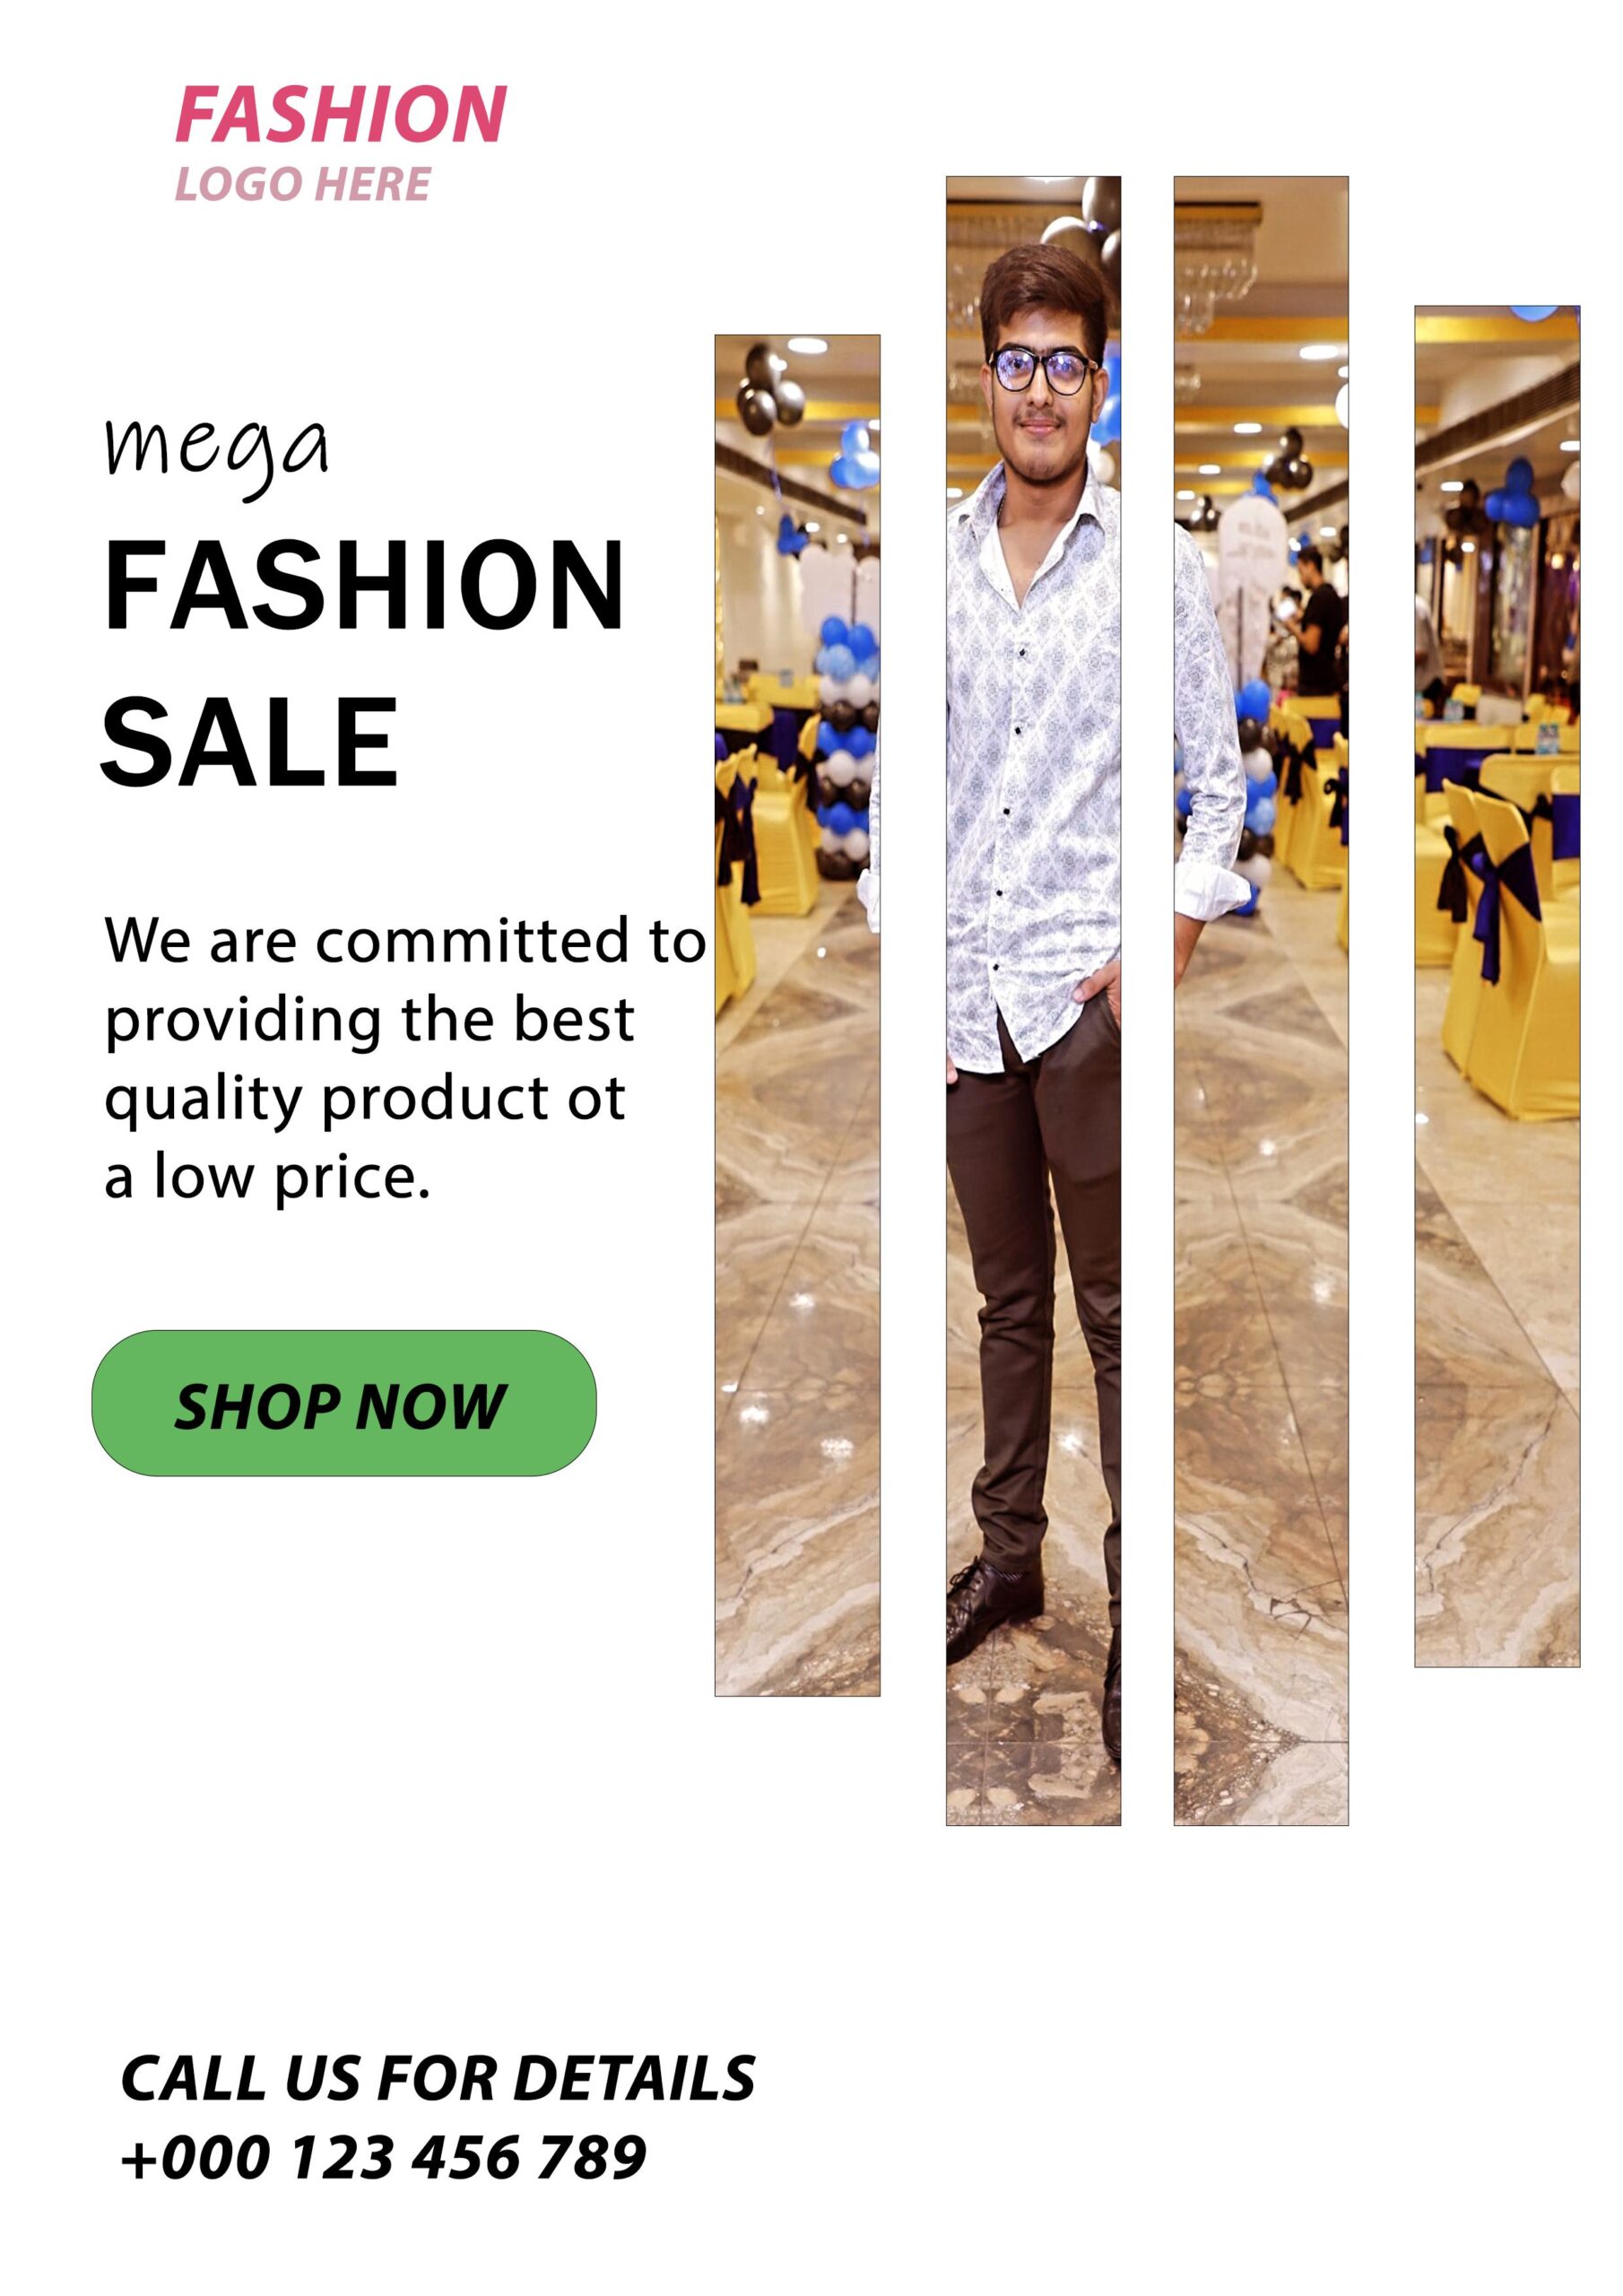
Task: Select the leftmost photo strip with balloons
Action: point(797,1015)
